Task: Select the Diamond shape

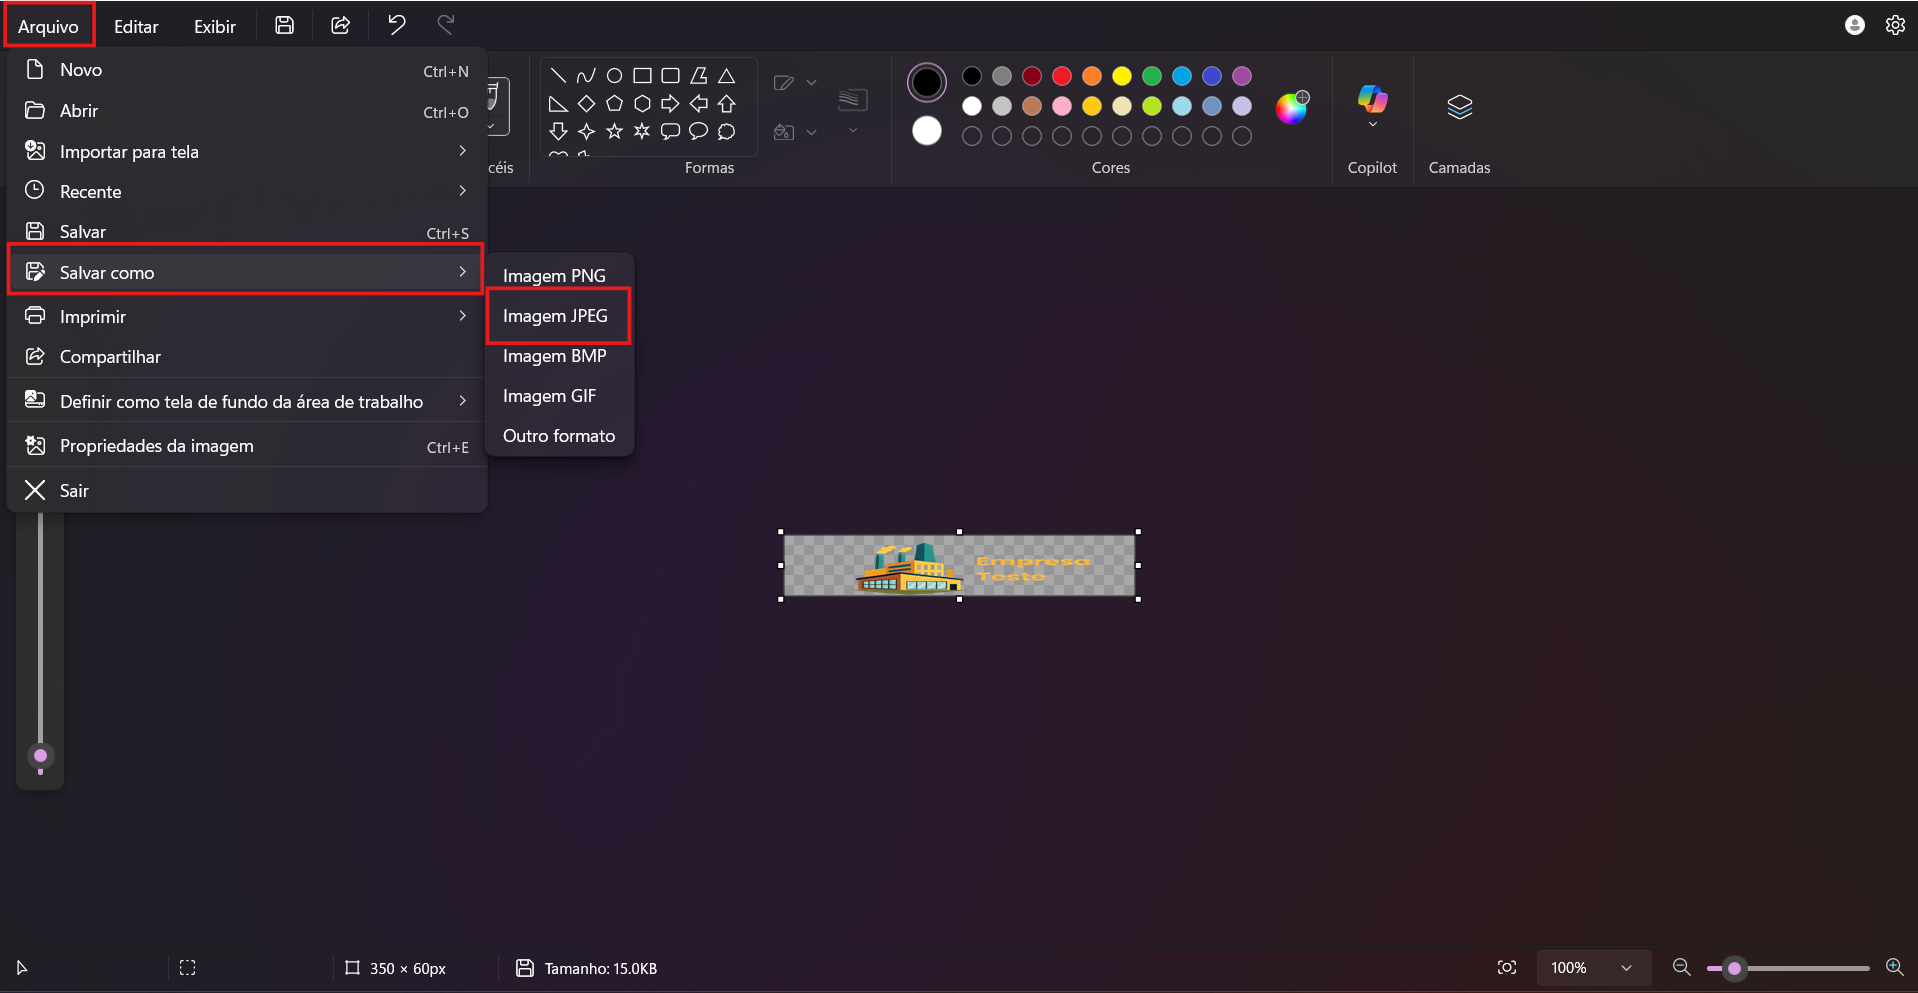Action: coord(586,104)
